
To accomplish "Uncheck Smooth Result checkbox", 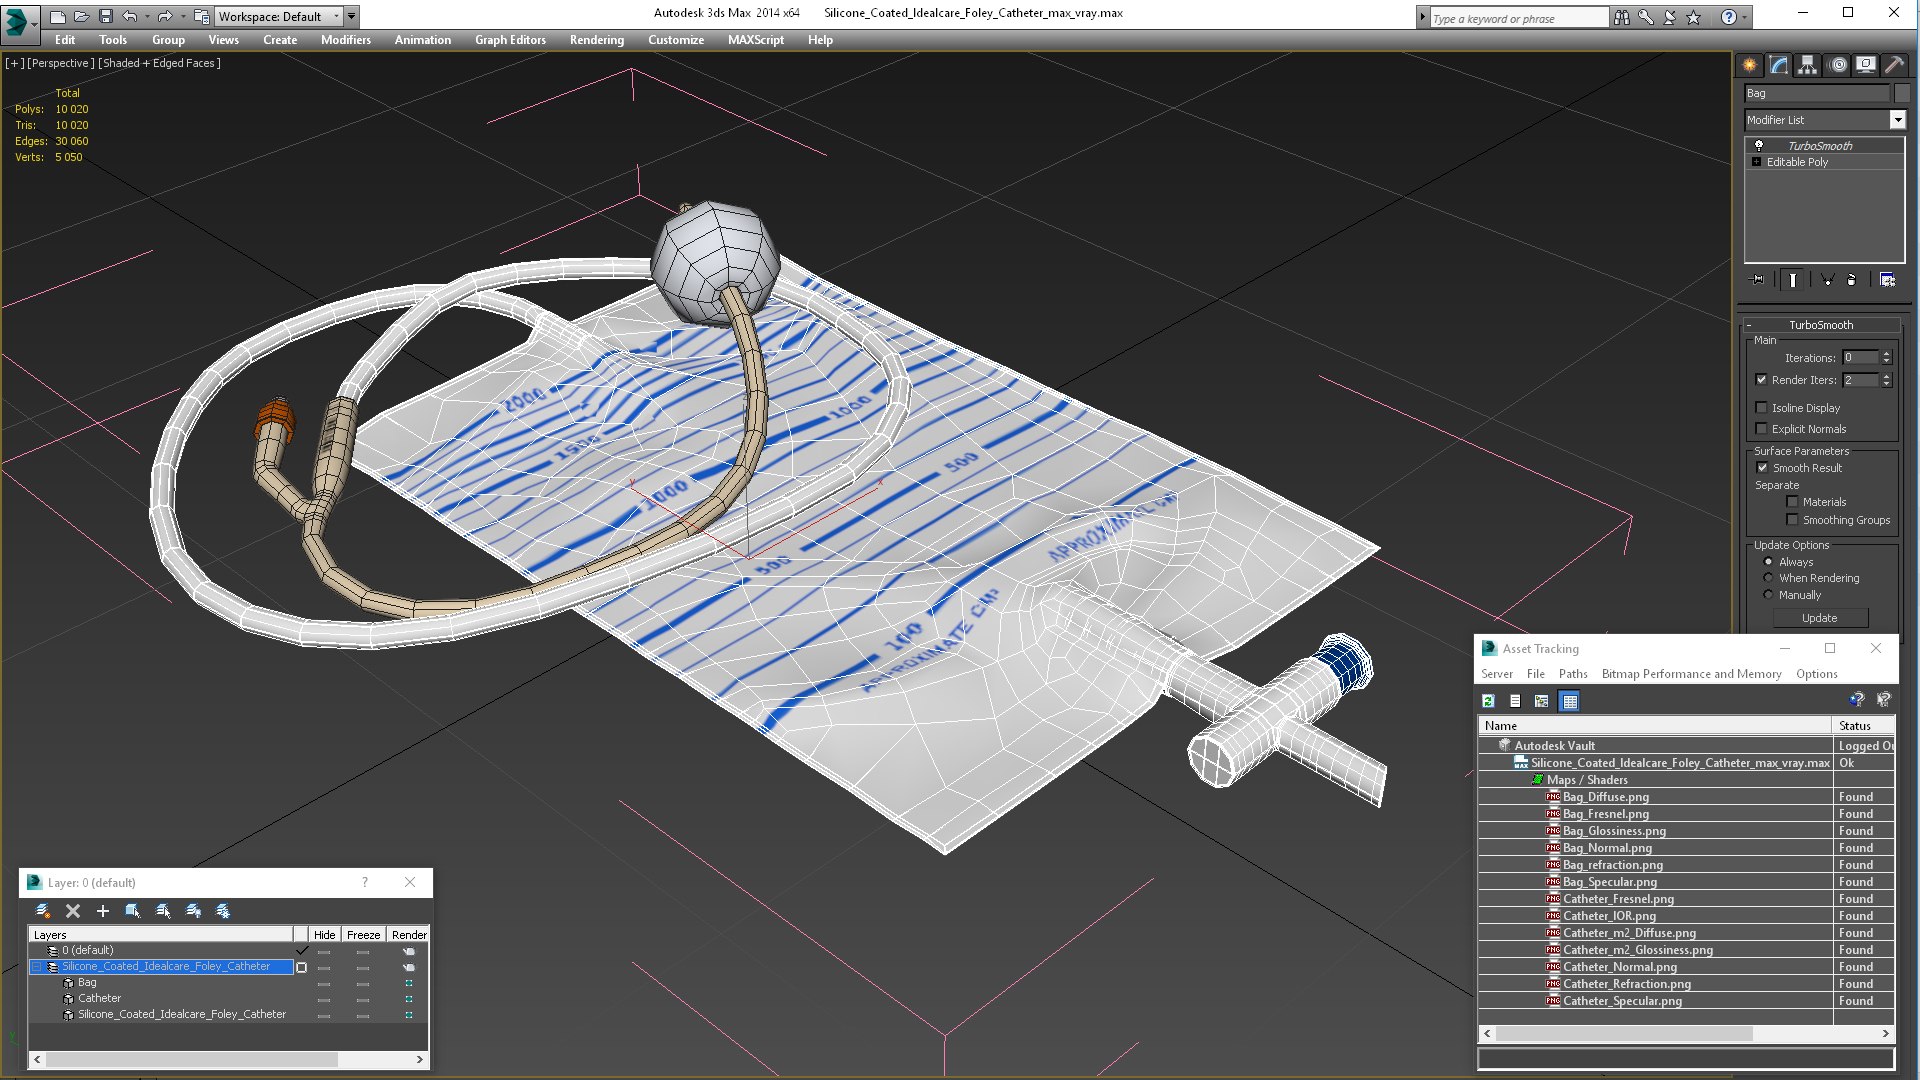I will tap(1762, 468).
